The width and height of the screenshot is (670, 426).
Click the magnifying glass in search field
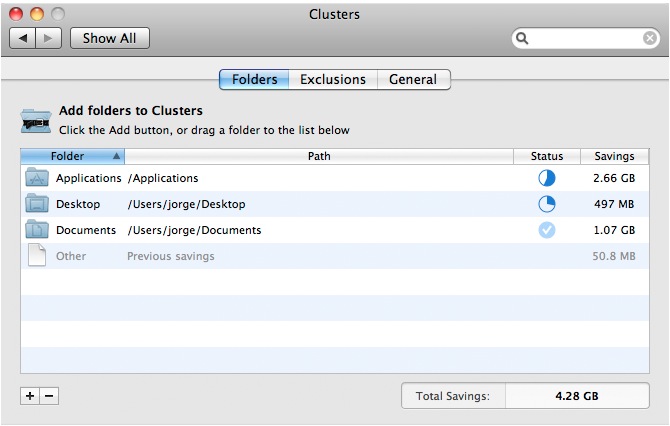tap(522, 38)
